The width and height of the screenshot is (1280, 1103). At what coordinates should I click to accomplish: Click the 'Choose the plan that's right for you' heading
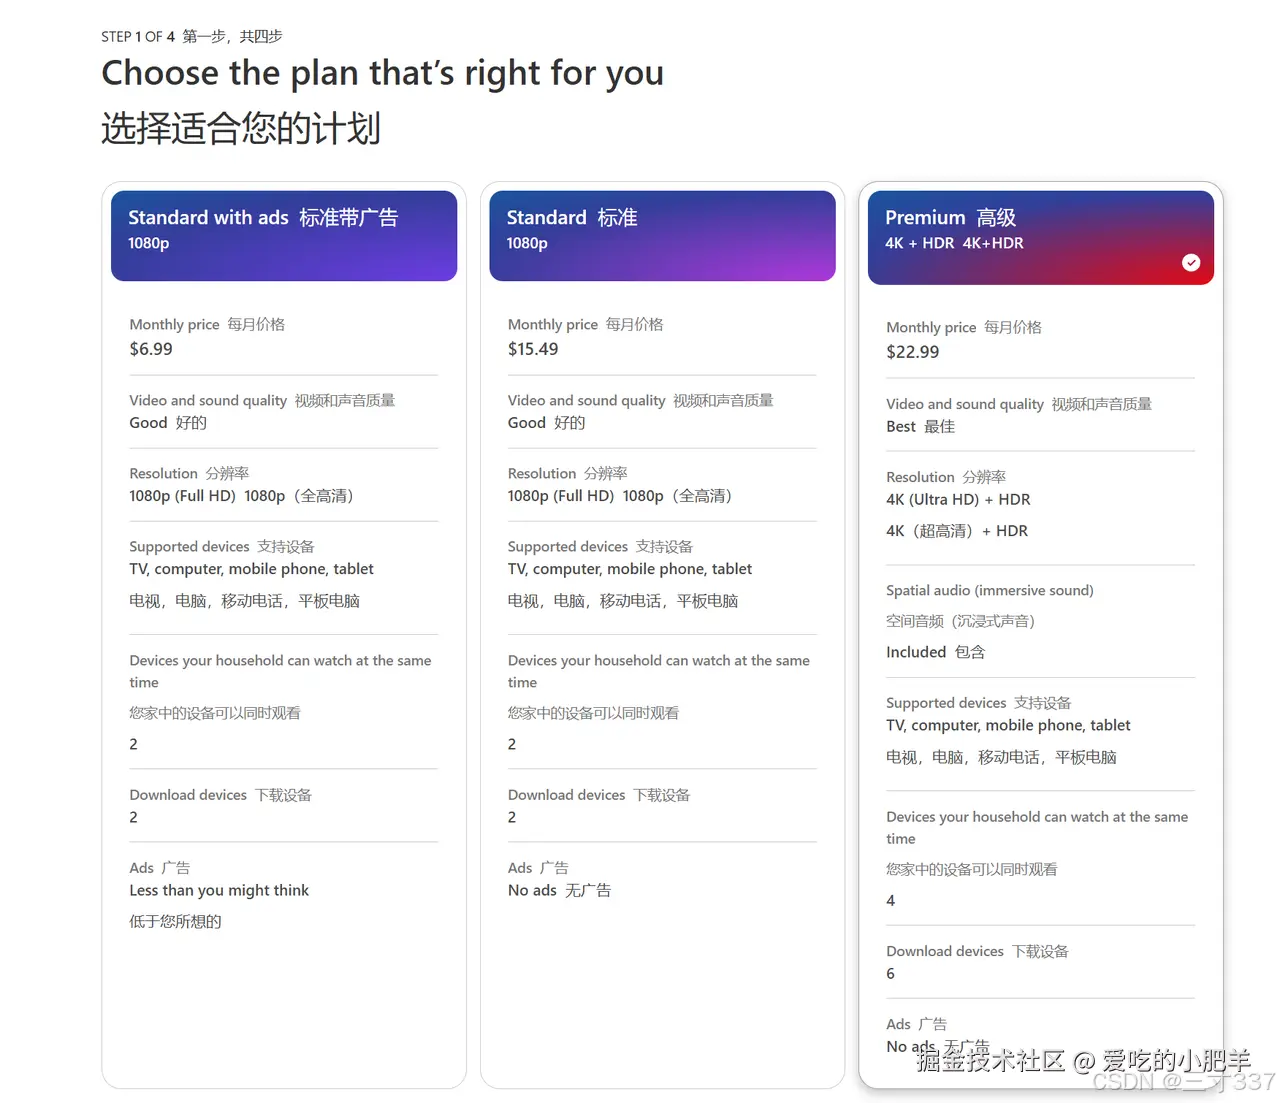(382, 73)
